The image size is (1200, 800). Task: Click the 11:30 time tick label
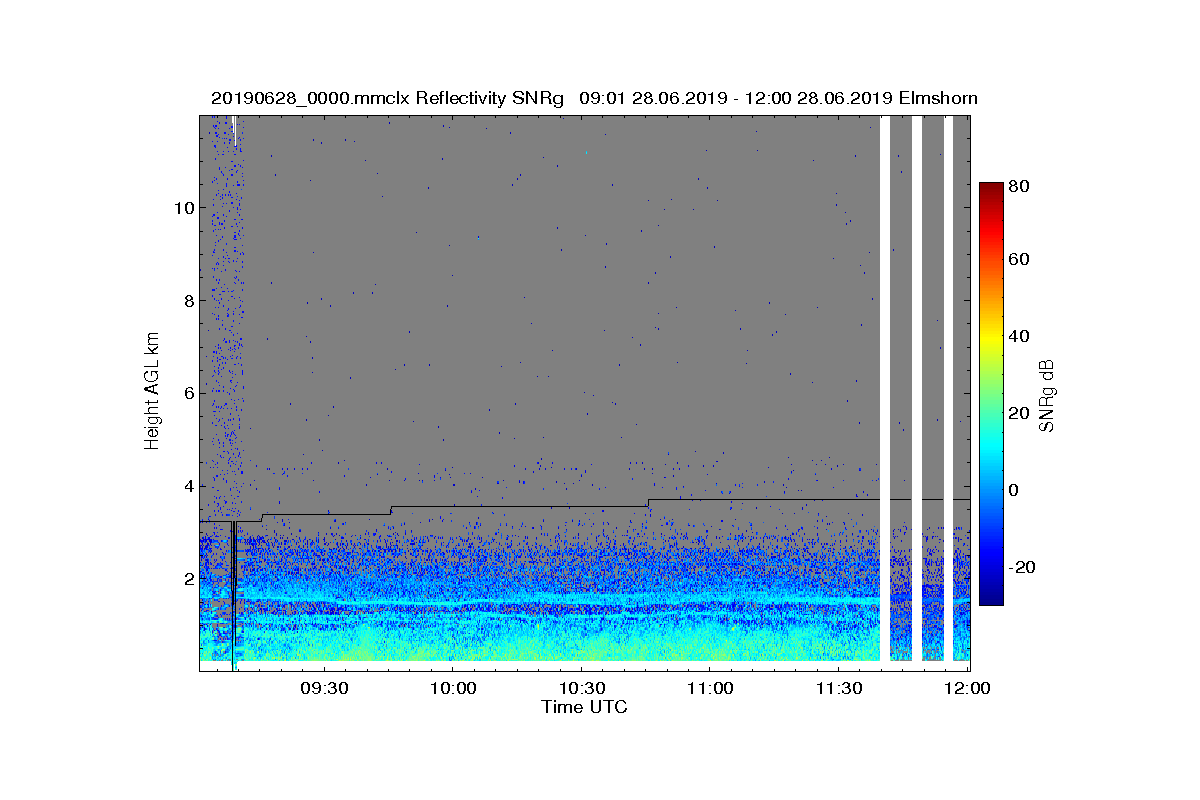838,688
